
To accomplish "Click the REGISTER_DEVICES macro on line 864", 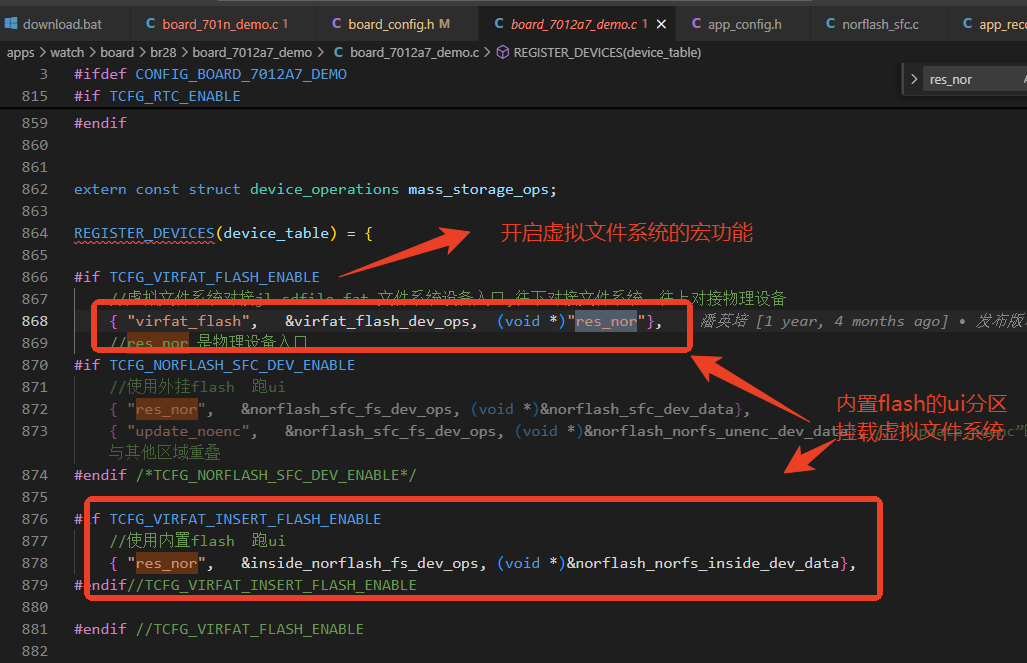I will tap(144, 233).
